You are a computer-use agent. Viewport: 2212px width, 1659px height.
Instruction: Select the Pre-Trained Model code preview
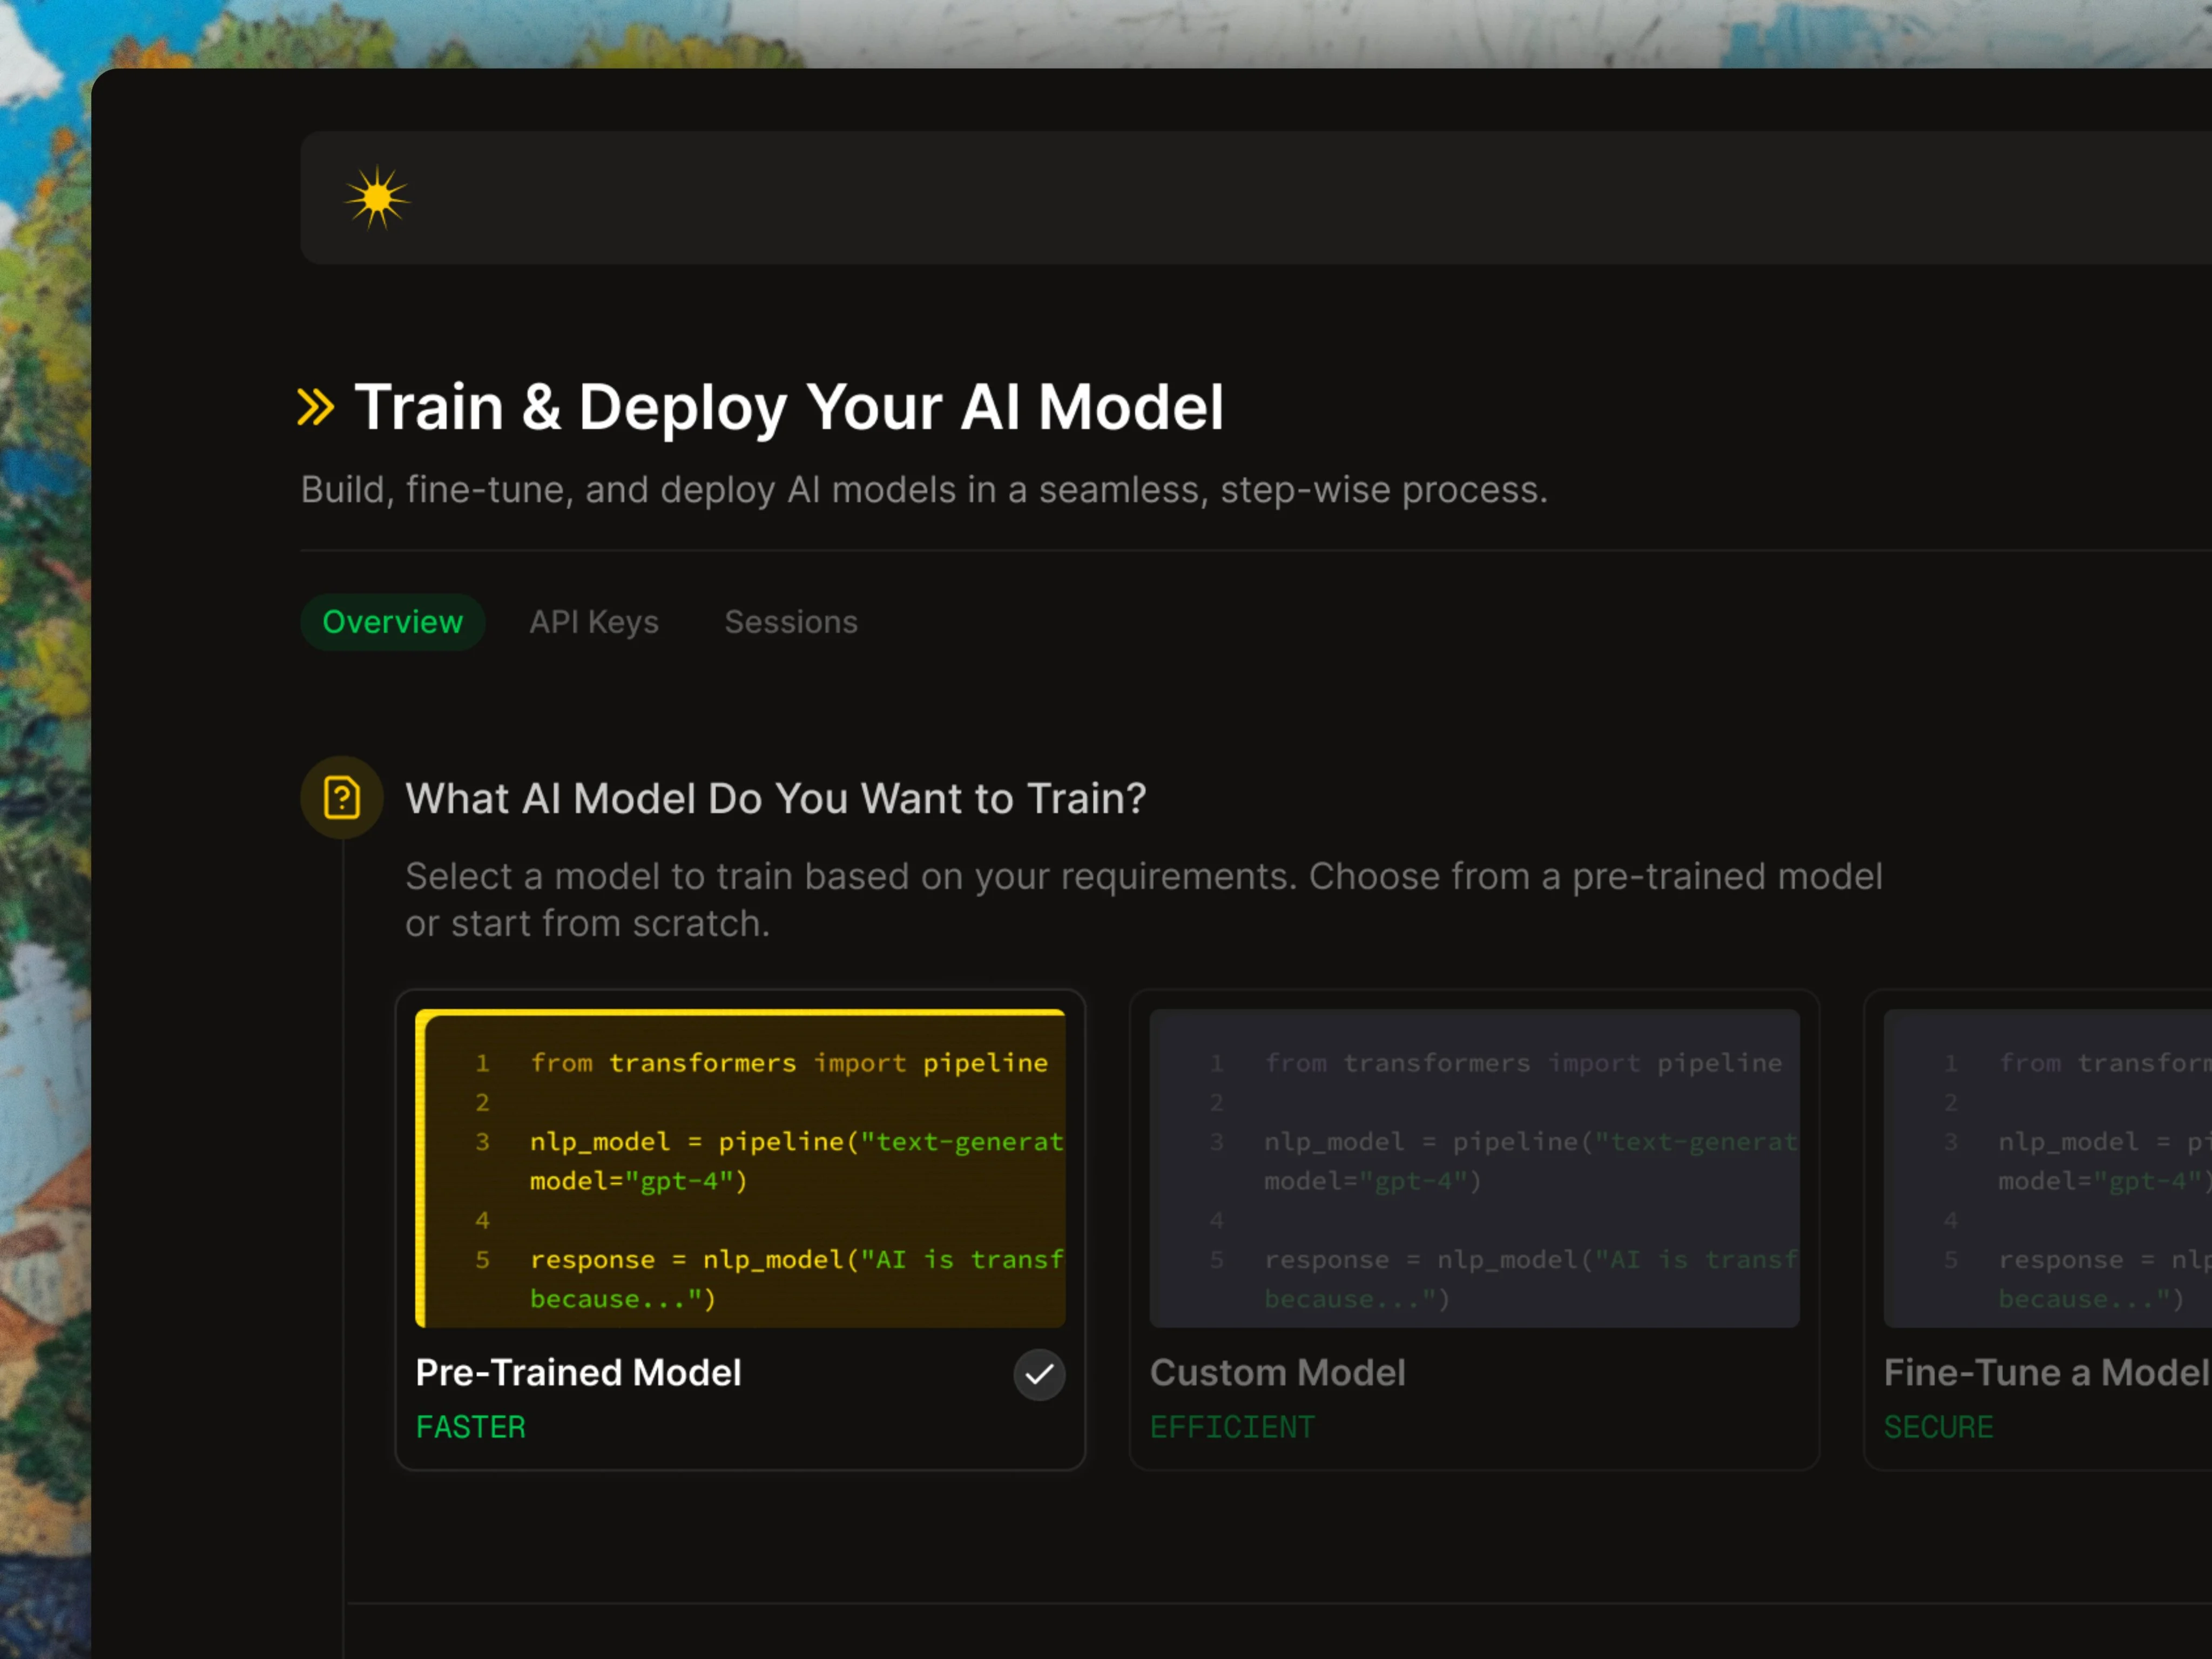[x=740, y=1168]
